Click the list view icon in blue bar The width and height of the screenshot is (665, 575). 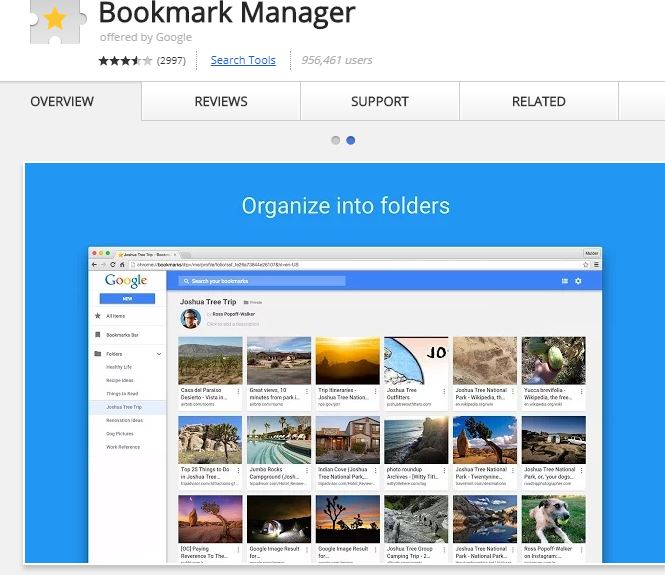point(564,282)
